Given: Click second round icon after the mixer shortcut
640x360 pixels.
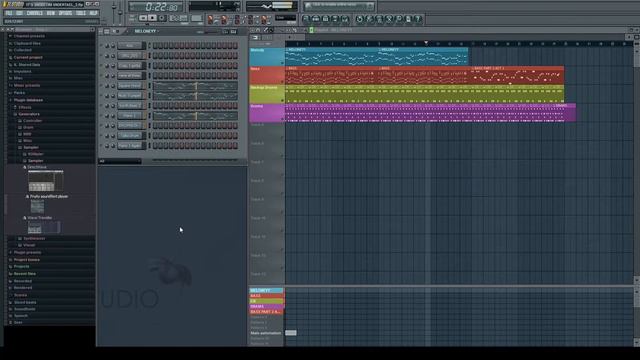Looking at the screenshot, I should point(369,19).
